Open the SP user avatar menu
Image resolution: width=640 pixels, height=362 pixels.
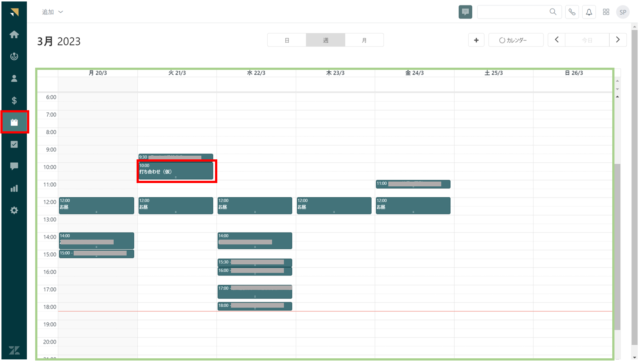pos(623,12)
